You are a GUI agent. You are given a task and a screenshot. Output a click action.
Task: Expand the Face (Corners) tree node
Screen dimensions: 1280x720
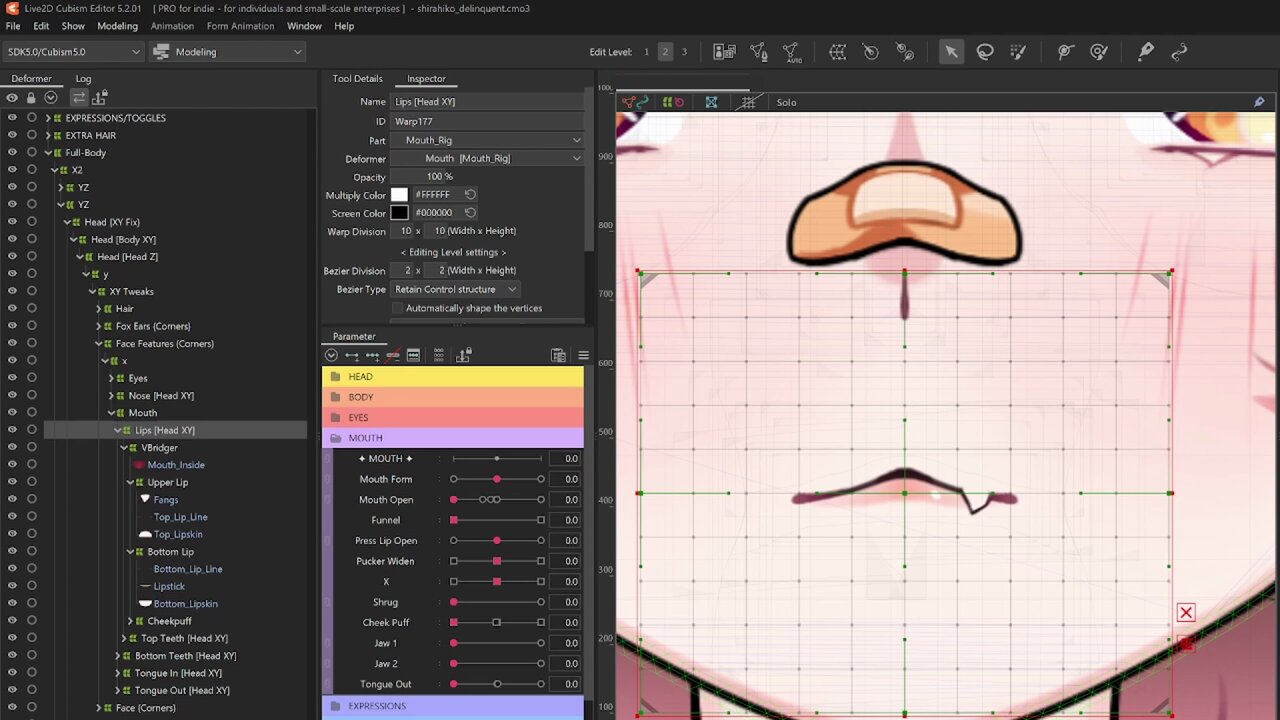(98, 708)
